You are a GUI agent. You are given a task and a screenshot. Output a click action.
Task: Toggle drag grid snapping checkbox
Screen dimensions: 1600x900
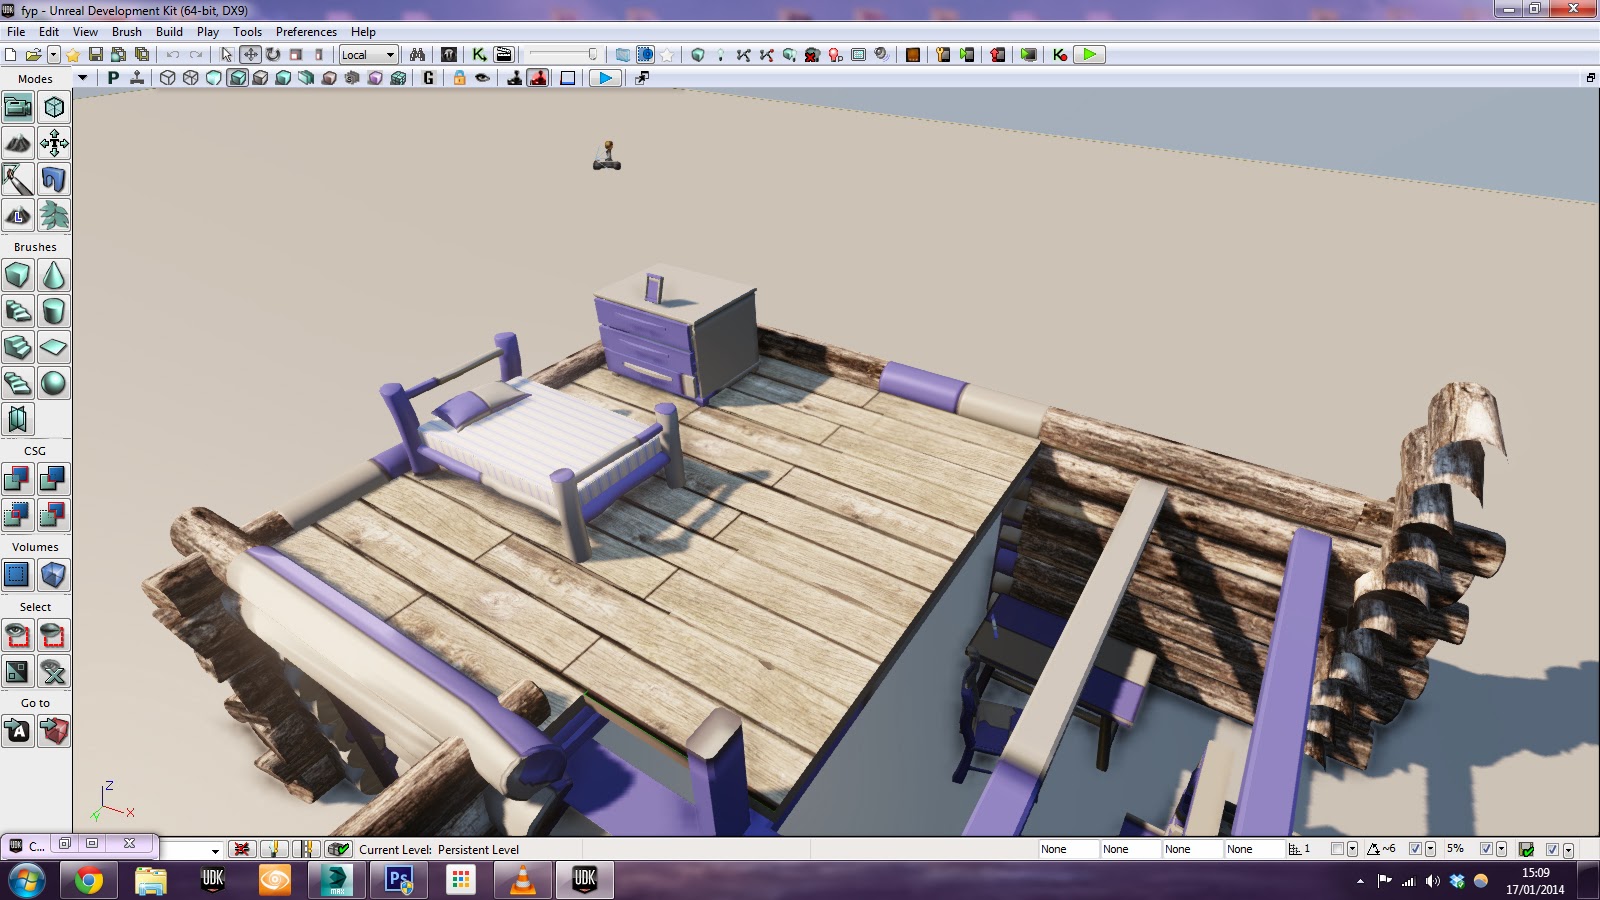point(1337,849)
